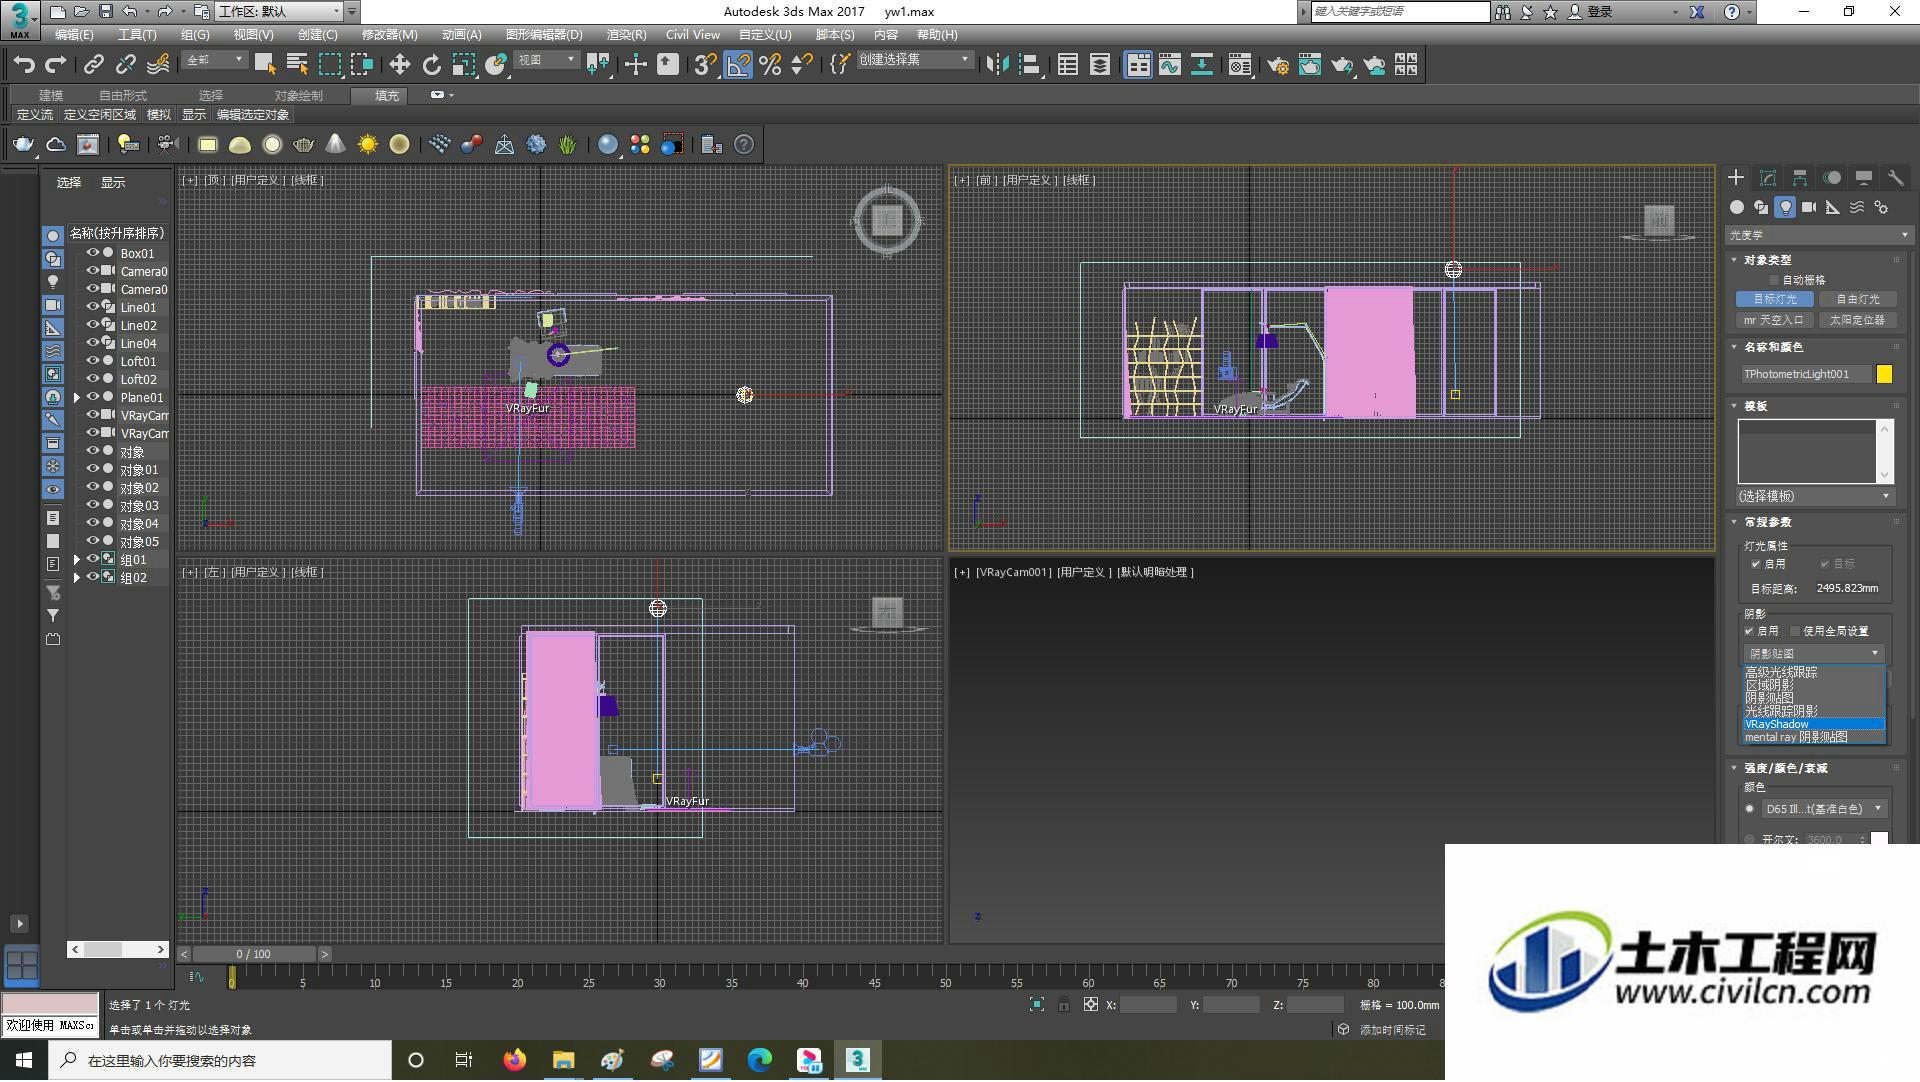Click the Undo arrow in main toolbar
The width and height of the screenshot is (1920, 1082).
(24, 65)
